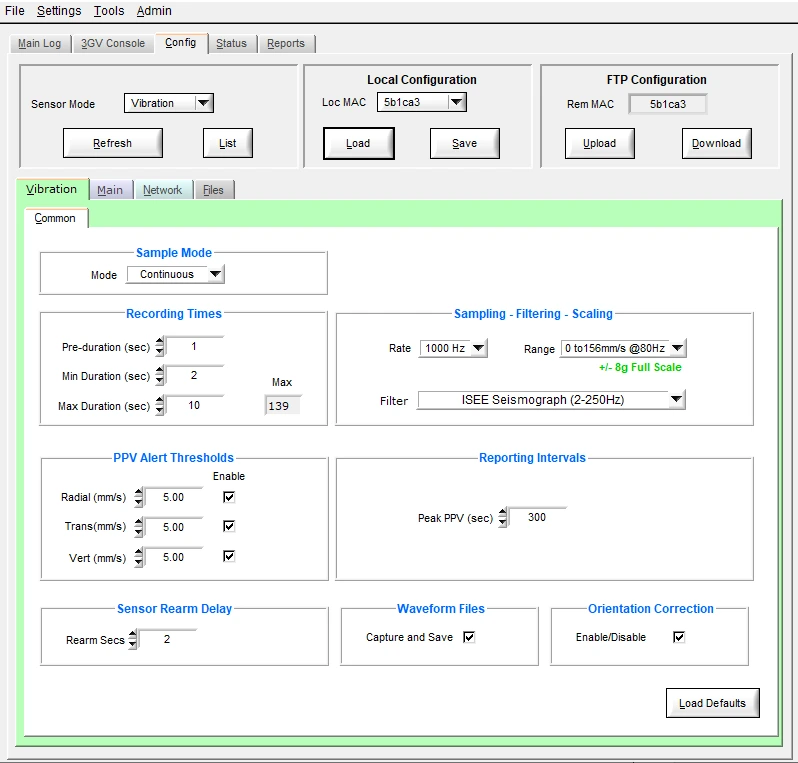Viewport: 798px width, 763px height.
Task: Click the Min Duration value field
Action: click(x=194, y=376)
